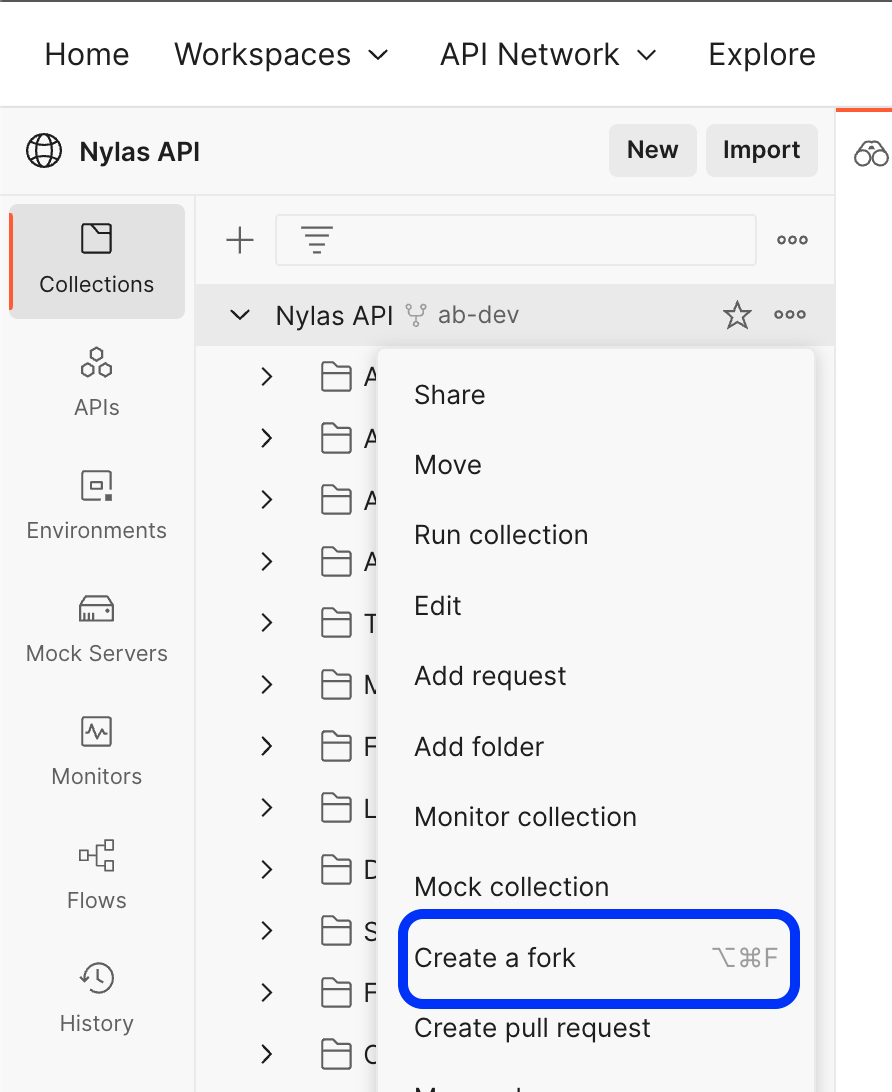
Task: Open the collection's three-dot options menu
Action: tap(789, 314)
